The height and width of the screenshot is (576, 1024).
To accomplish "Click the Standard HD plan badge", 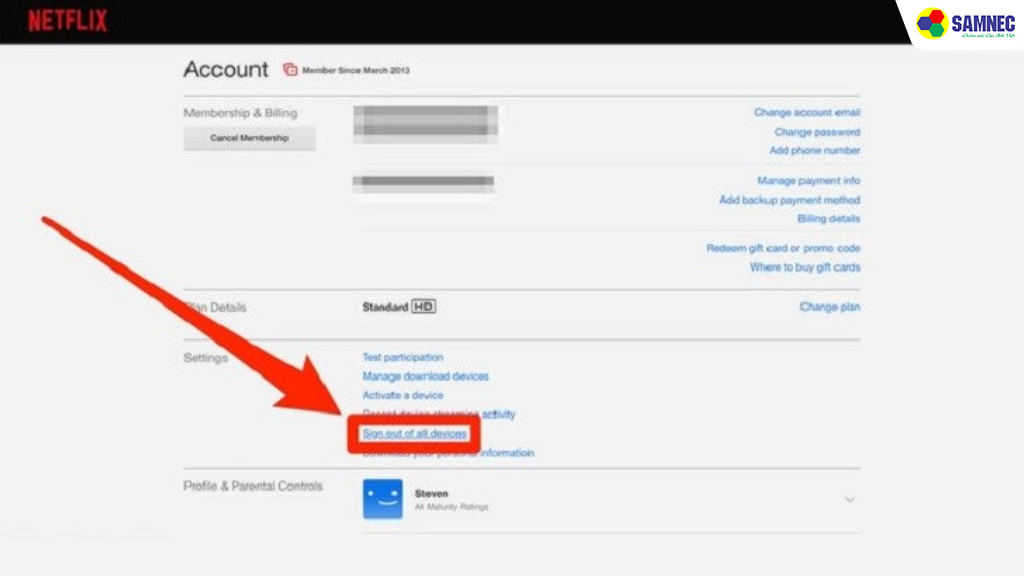I will [x=398, y=307].
